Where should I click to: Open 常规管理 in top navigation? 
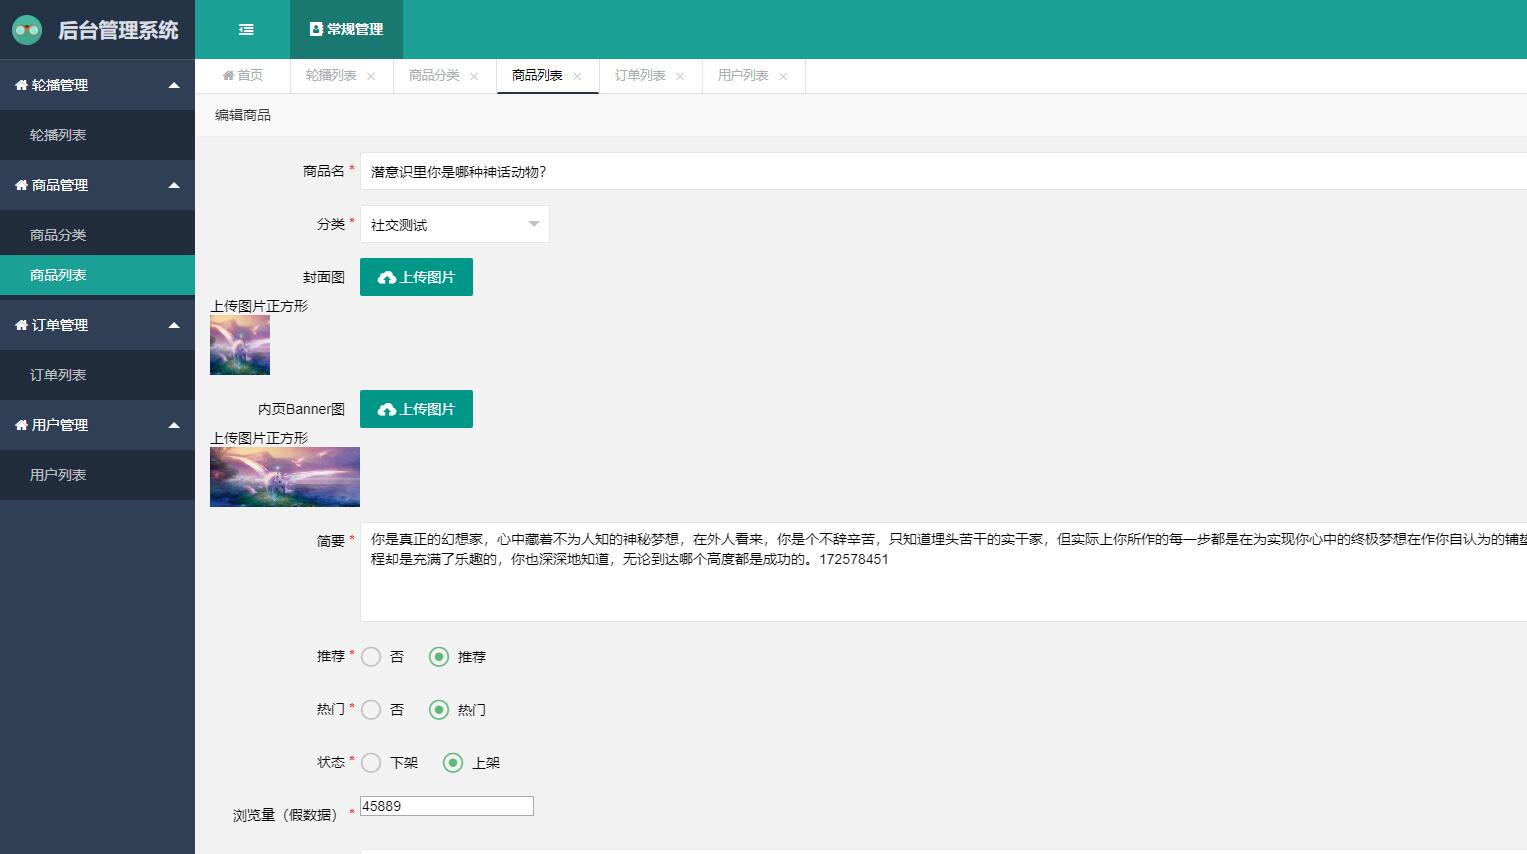point(346,30)
